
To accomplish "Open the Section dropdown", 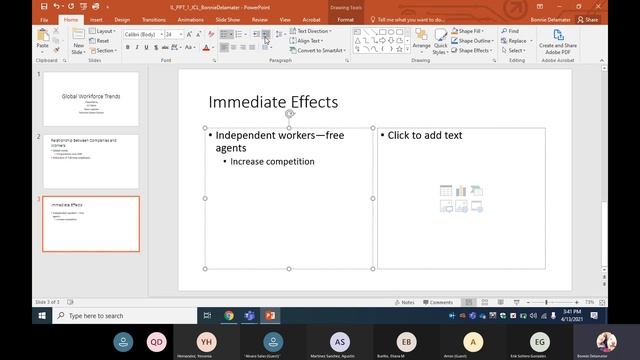I will pyautogui.click(x=103, y=51).
